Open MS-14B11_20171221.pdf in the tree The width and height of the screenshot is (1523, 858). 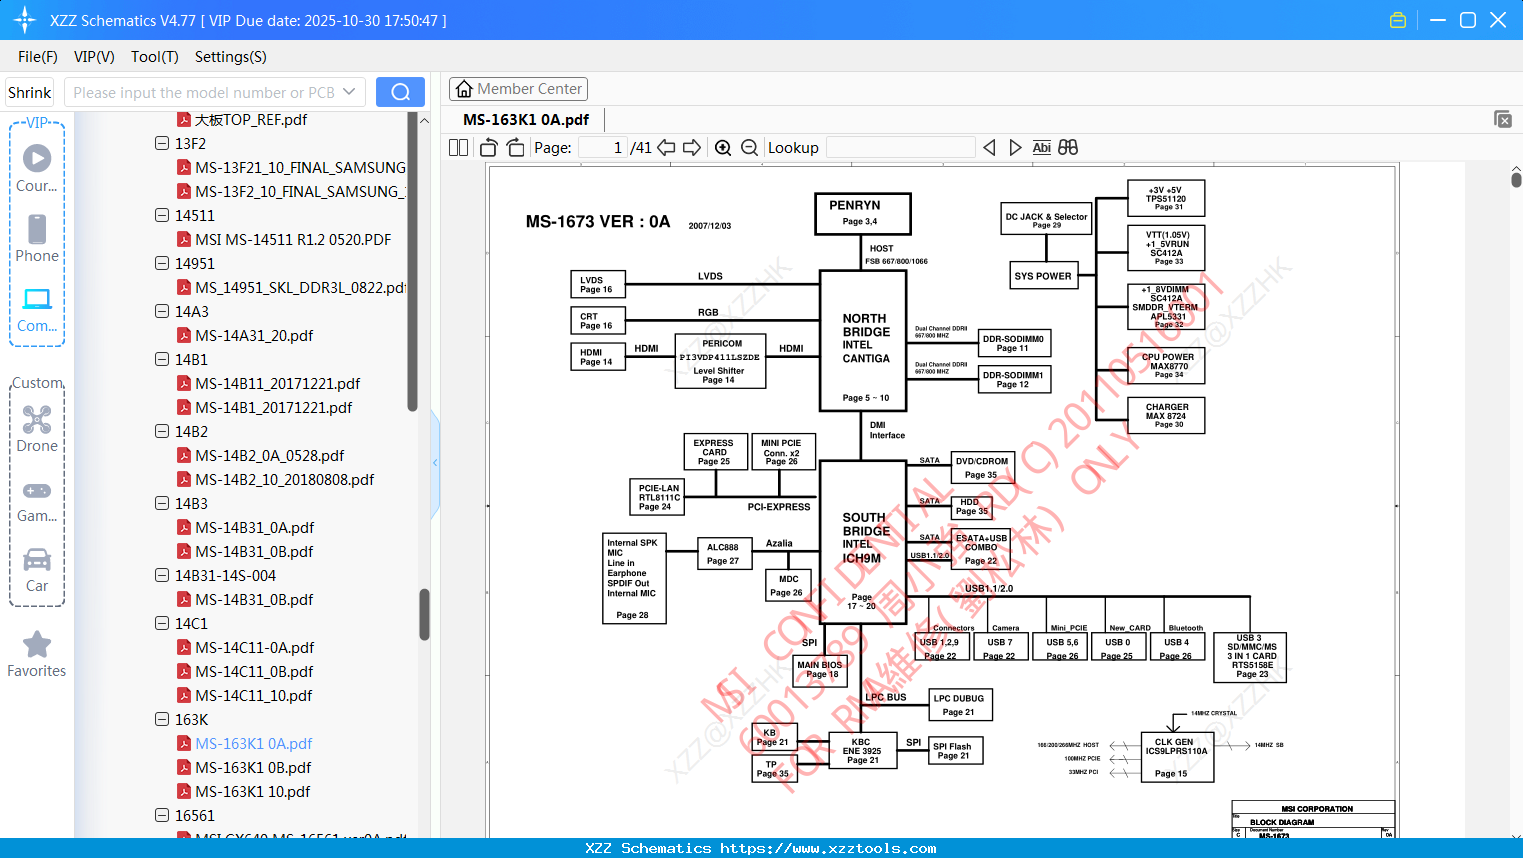point(278,384)
